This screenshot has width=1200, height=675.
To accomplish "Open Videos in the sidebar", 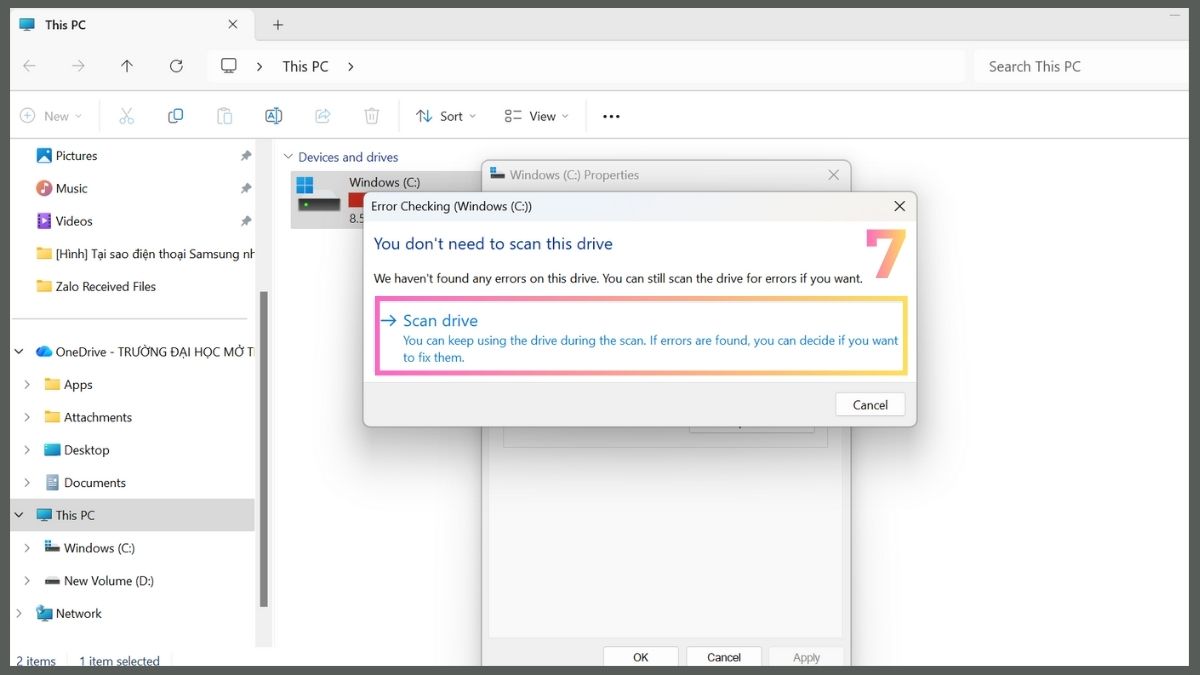I will pyautogui.click(x=64, y=221).
